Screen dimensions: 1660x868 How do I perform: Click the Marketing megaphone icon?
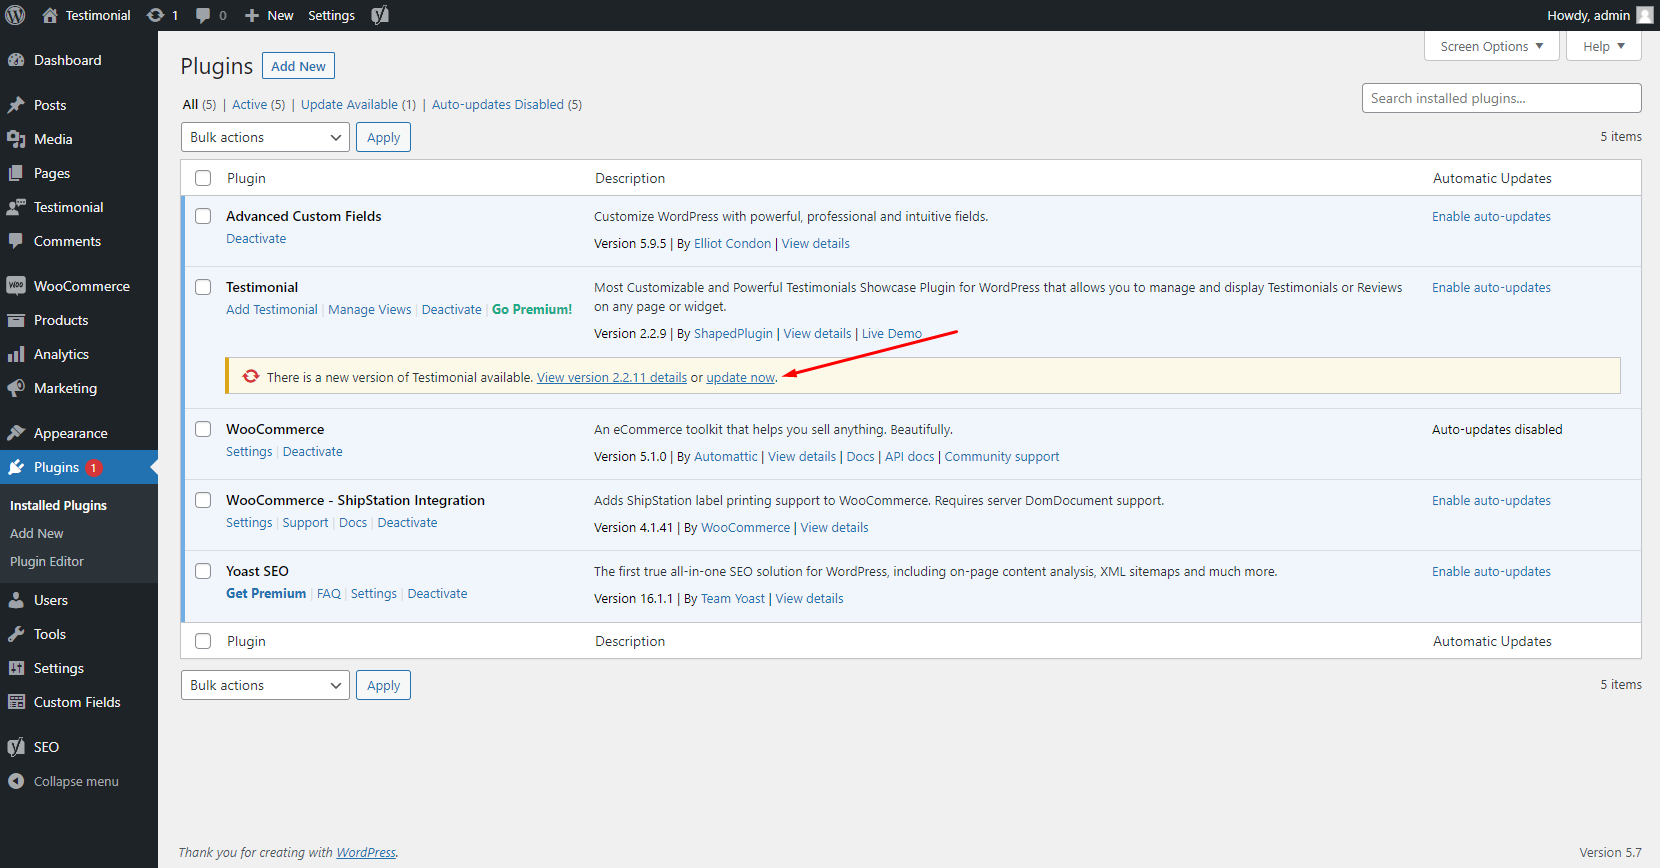pos(16,388)
